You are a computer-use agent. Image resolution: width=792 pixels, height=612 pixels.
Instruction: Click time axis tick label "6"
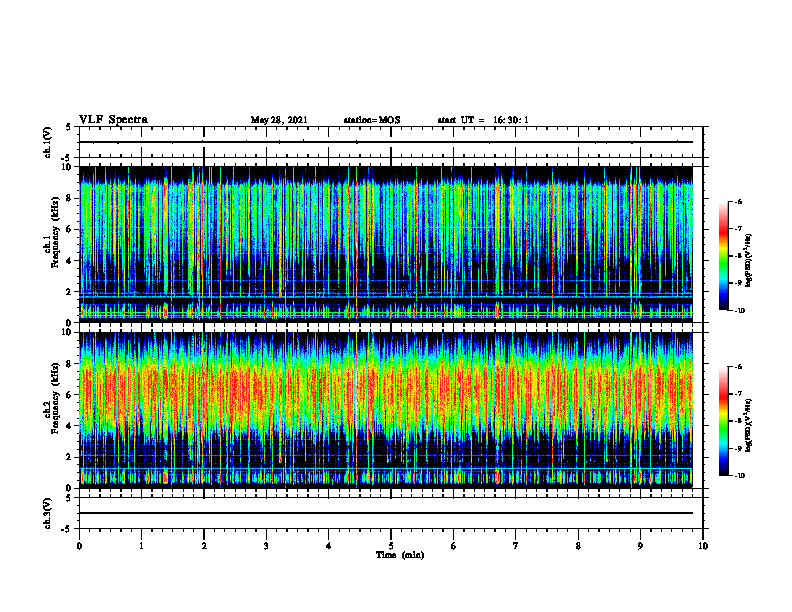(454, 546)
